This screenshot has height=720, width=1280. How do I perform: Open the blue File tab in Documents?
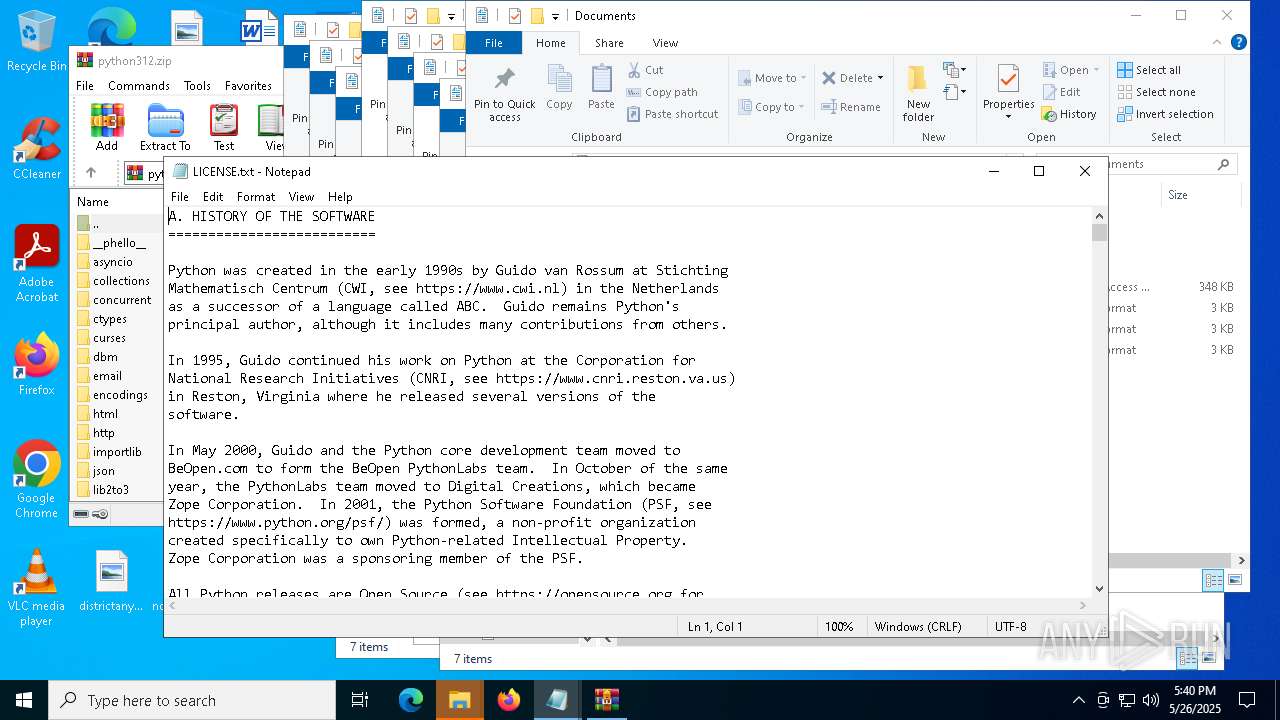494,43
